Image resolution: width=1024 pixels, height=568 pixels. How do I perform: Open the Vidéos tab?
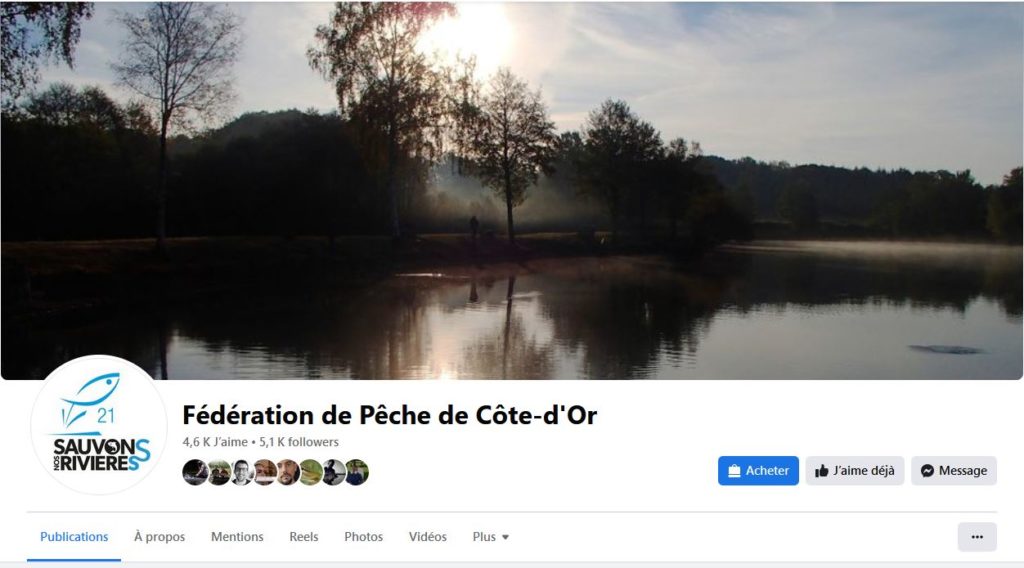[x=428, y=537]
